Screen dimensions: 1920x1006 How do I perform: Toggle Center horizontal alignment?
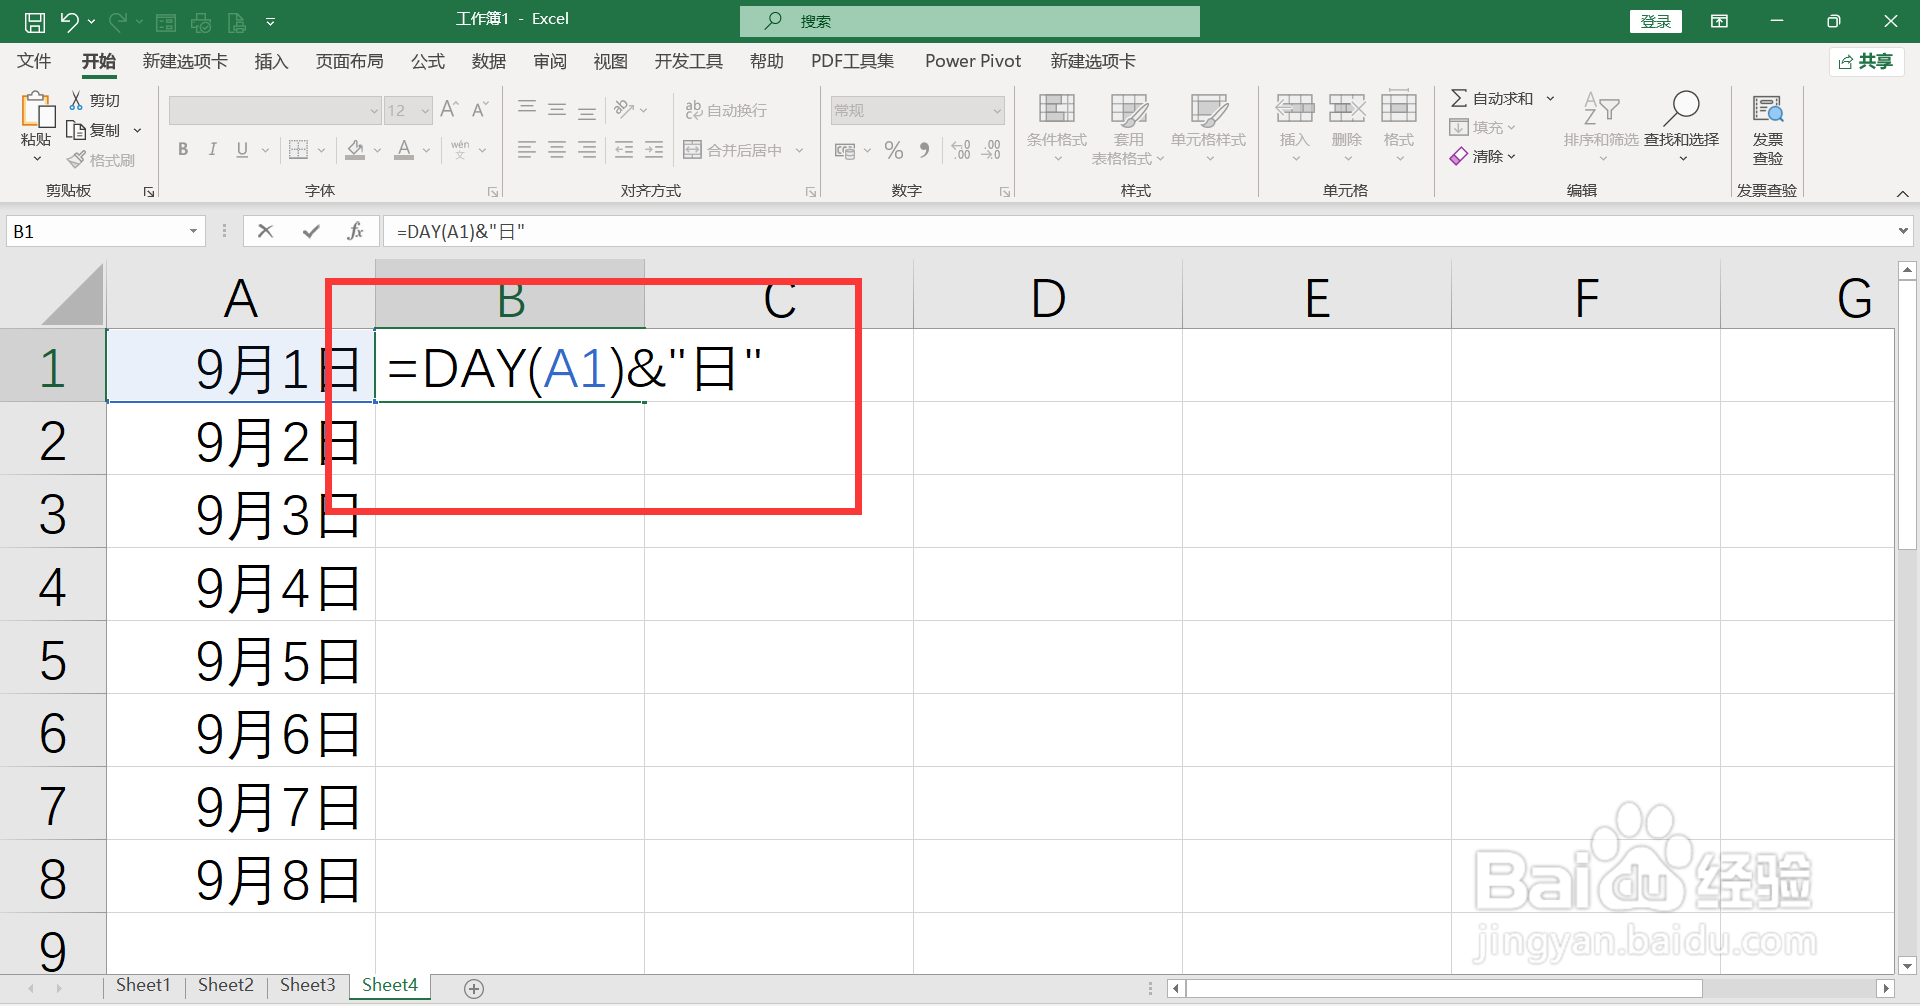pos(557,150)
